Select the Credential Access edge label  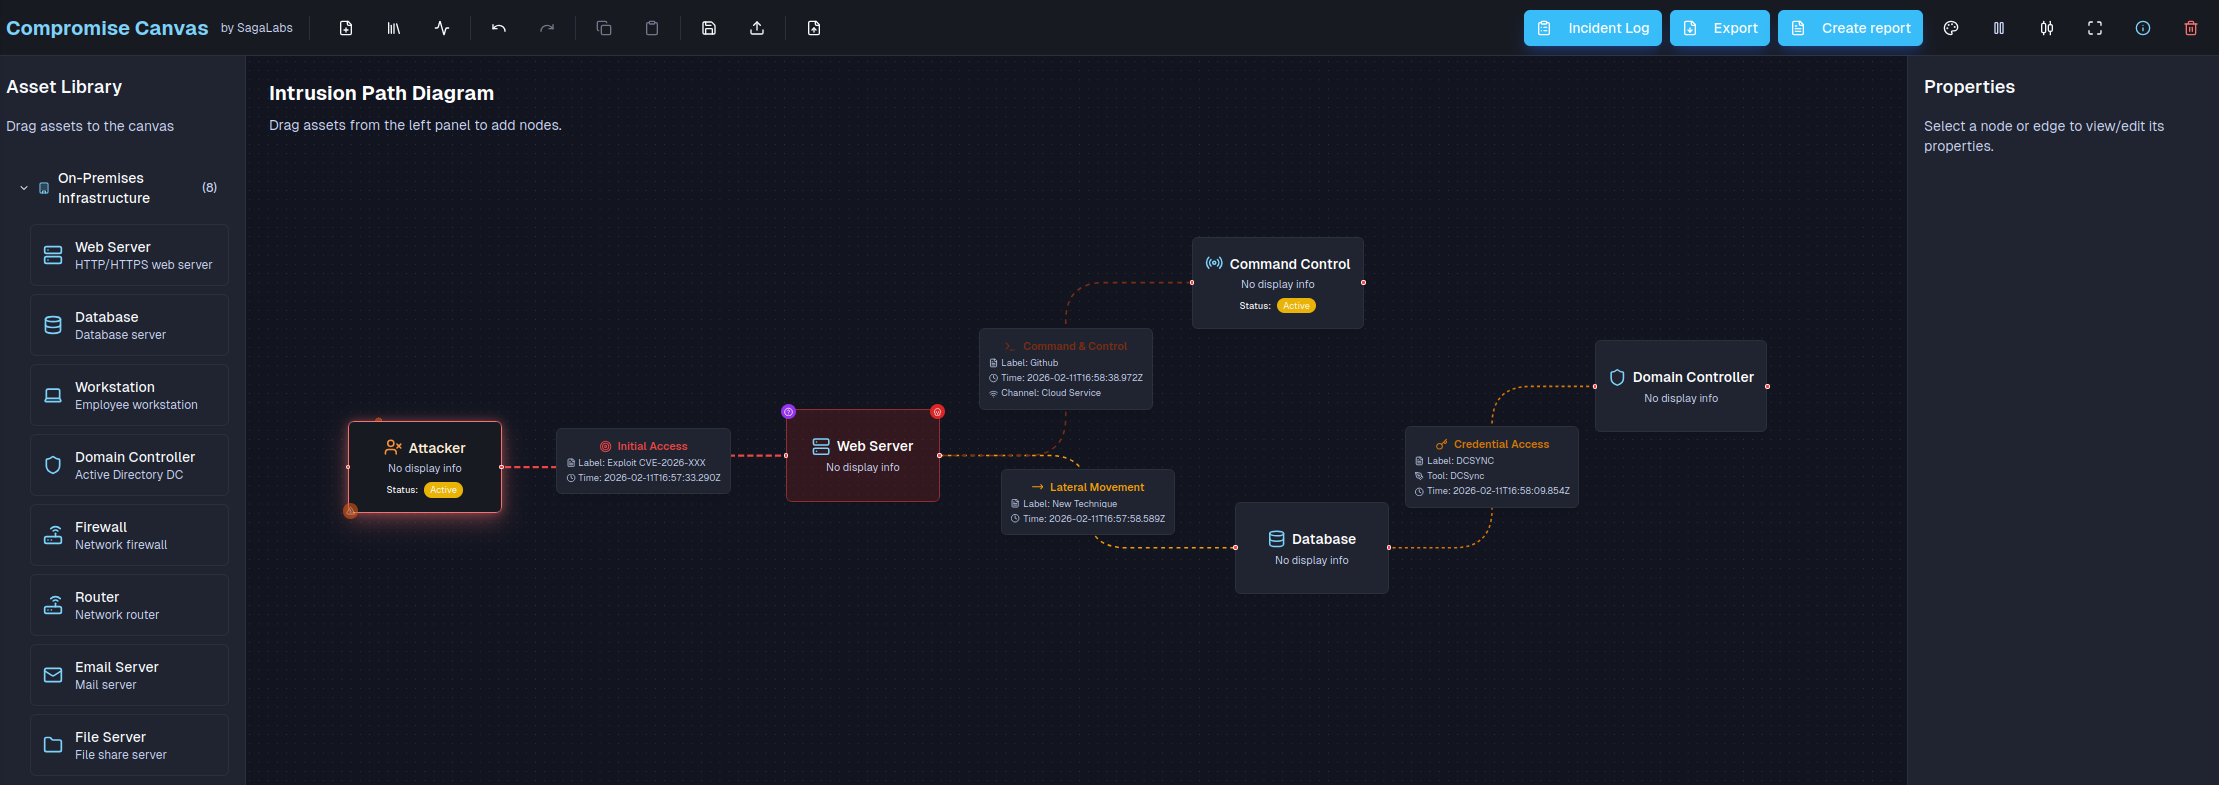pyautogui.click(x=1492, y=467)
